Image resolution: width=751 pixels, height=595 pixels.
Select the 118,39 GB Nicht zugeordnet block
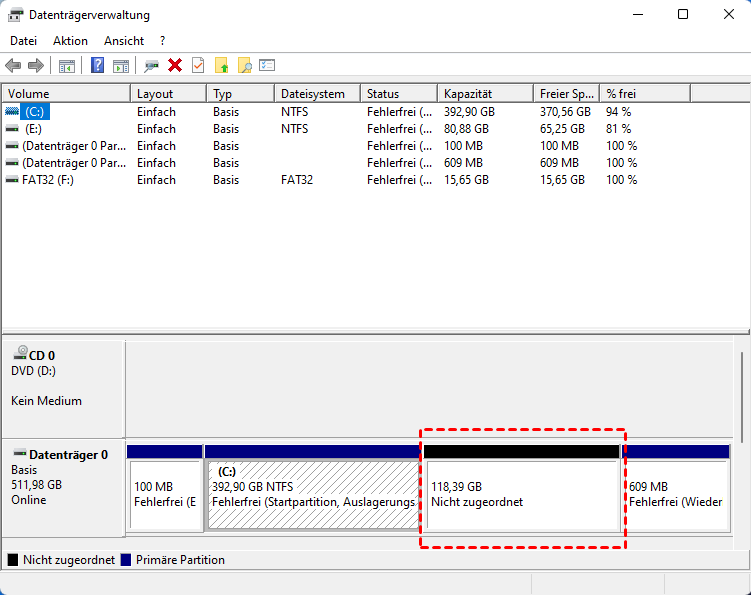click(x=522, y=488)
